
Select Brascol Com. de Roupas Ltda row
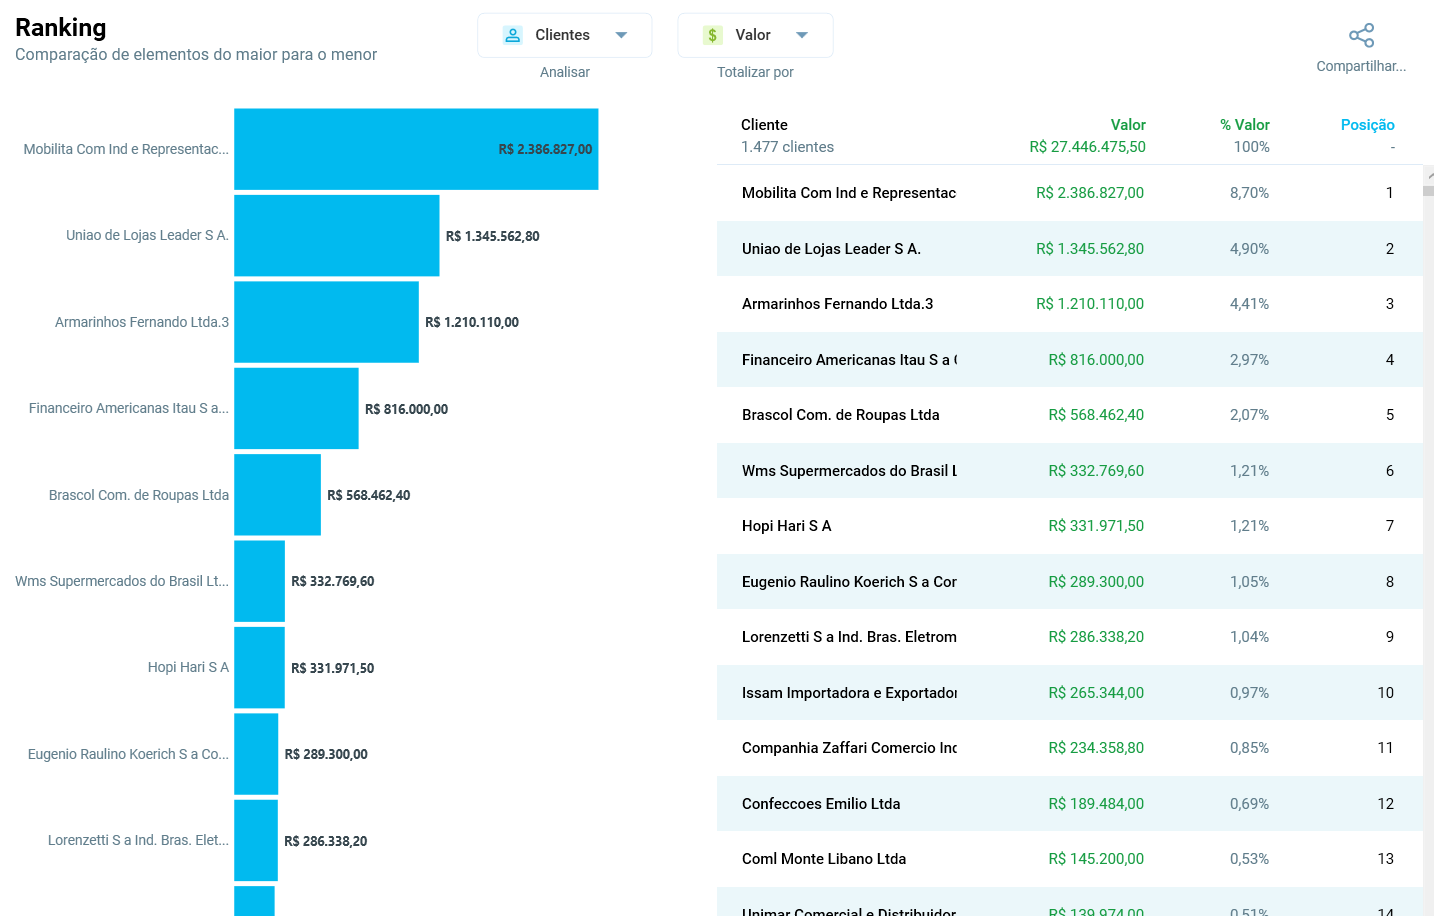click(1069, 415)
